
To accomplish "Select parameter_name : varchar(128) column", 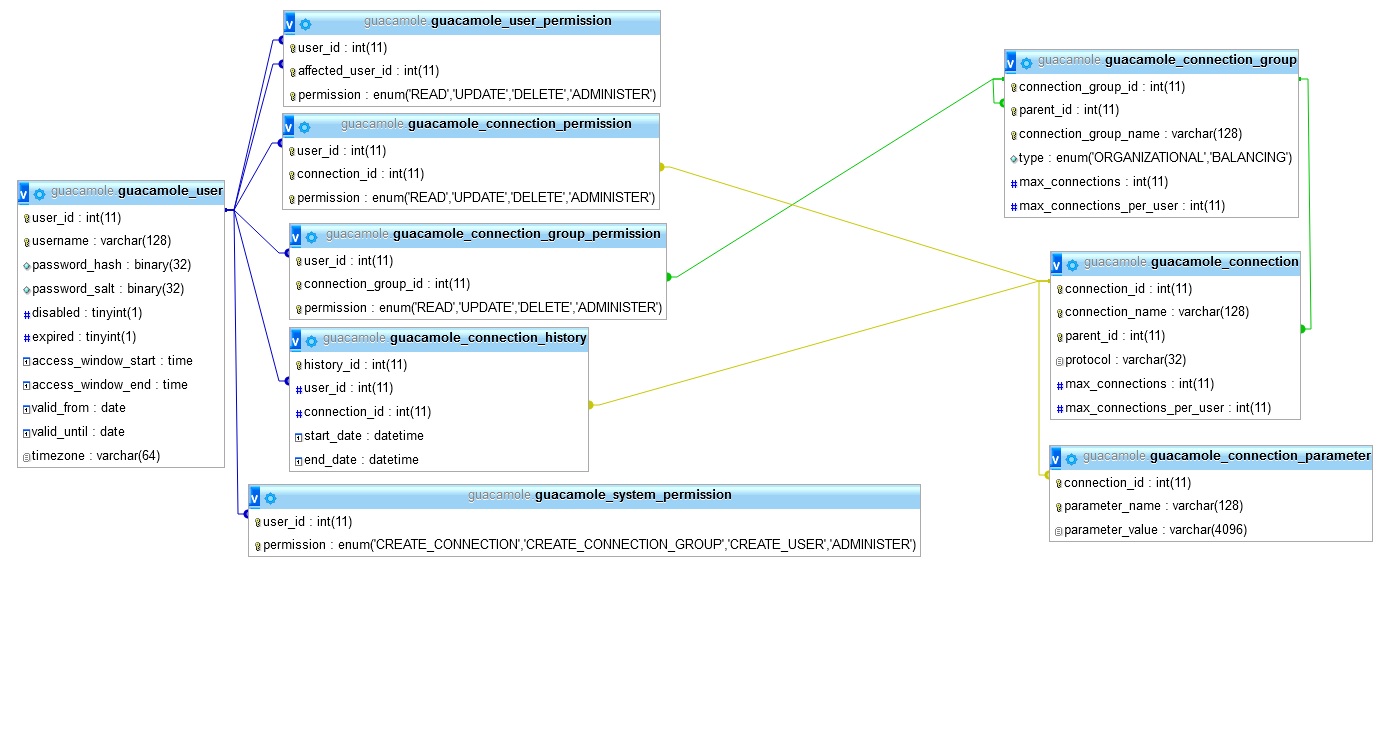I will (1211, 506).
